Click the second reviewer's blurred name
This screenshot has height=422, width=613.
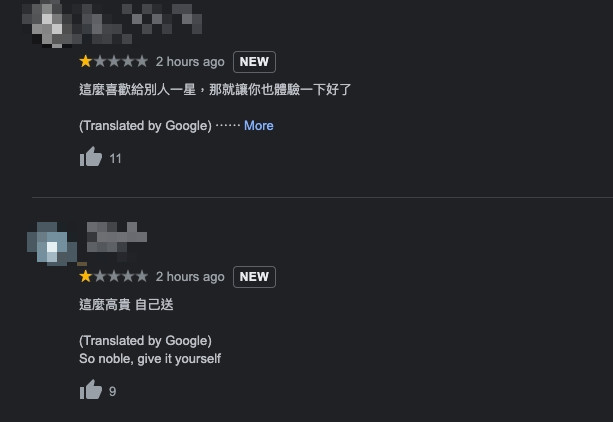click(x=116, y=237)
